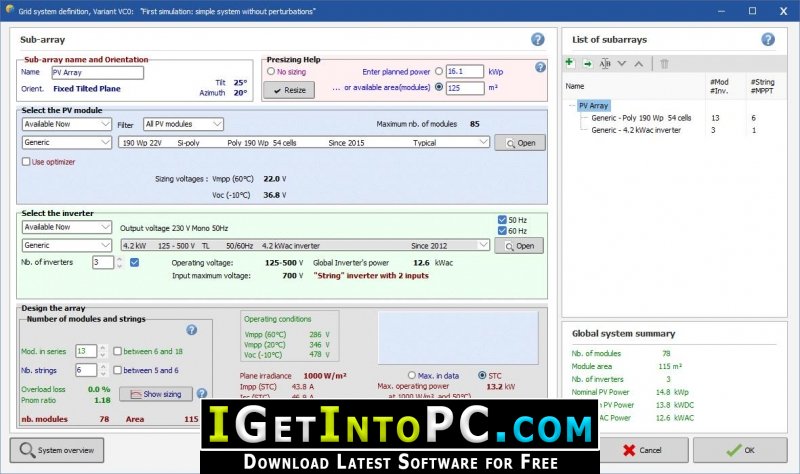Select Max. in data radio button
This screenshot has width=800, height=474.
[412, 376]
